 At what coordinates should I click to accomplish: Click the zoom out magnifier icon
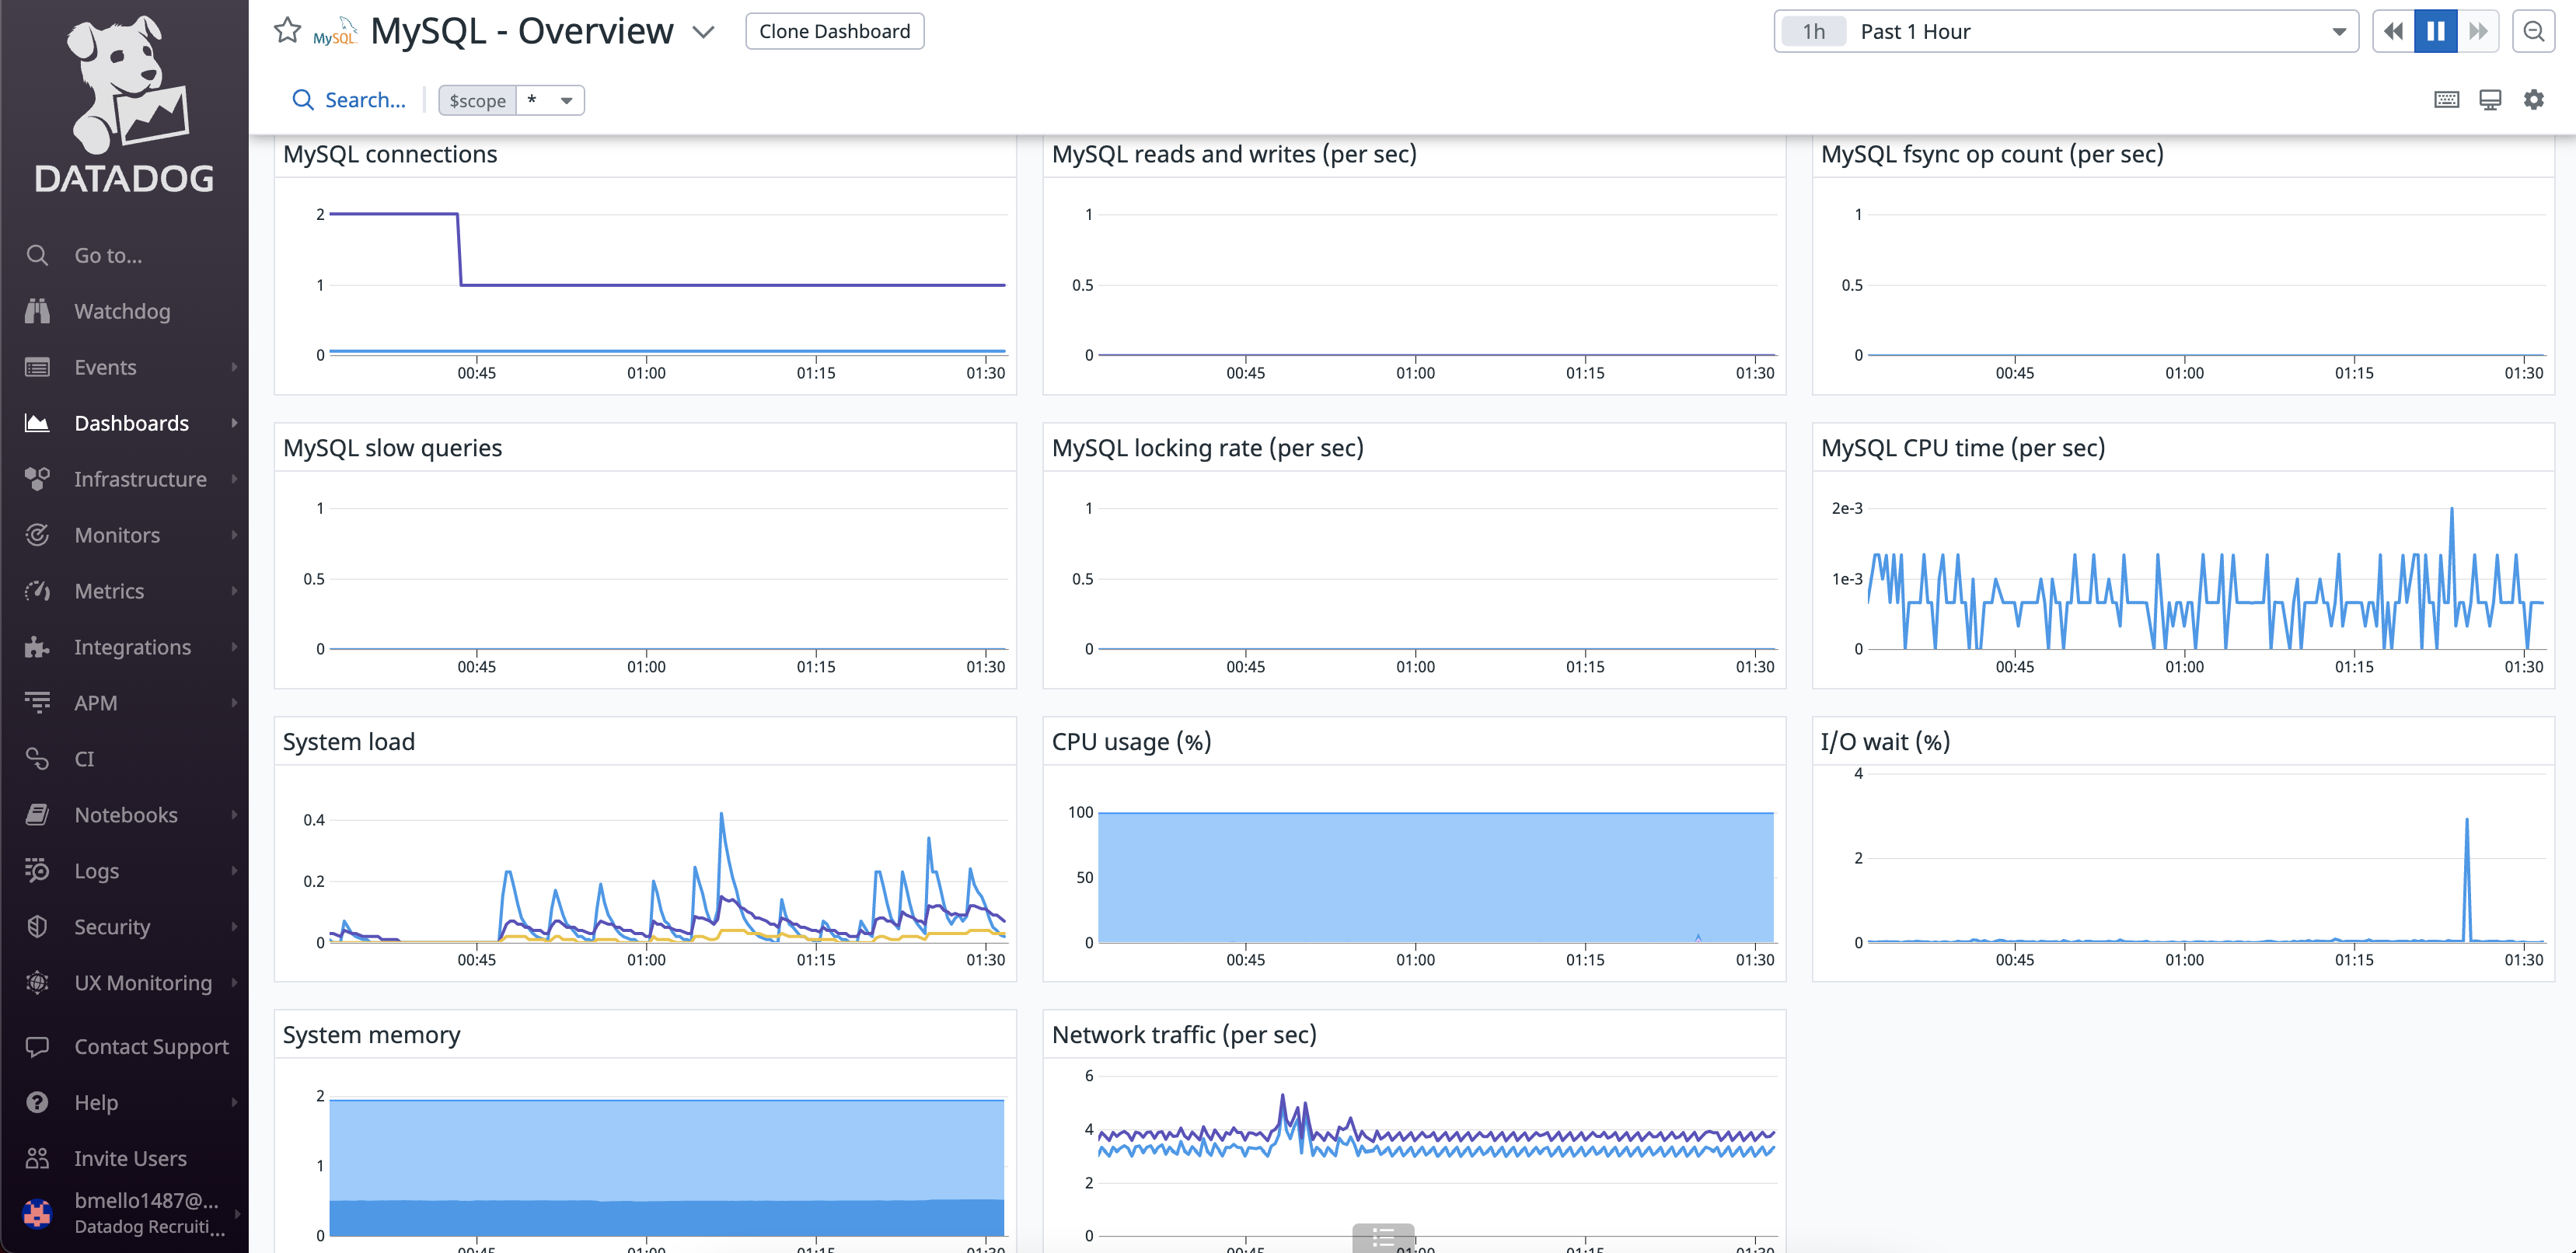2533,31
